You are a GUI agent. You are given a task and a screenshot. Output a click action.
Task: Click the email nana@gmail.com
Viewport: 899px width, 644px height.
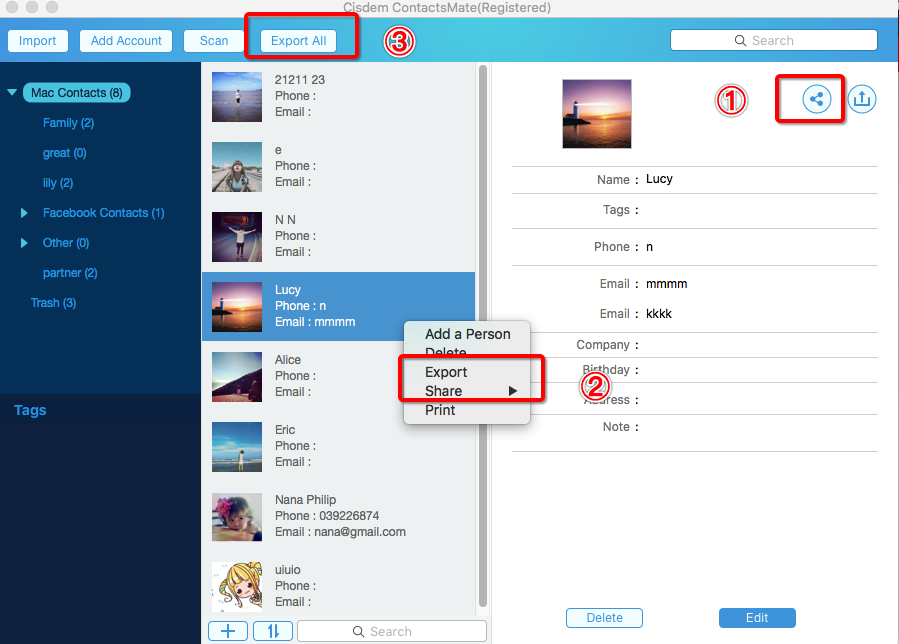[x=360, y=532]
